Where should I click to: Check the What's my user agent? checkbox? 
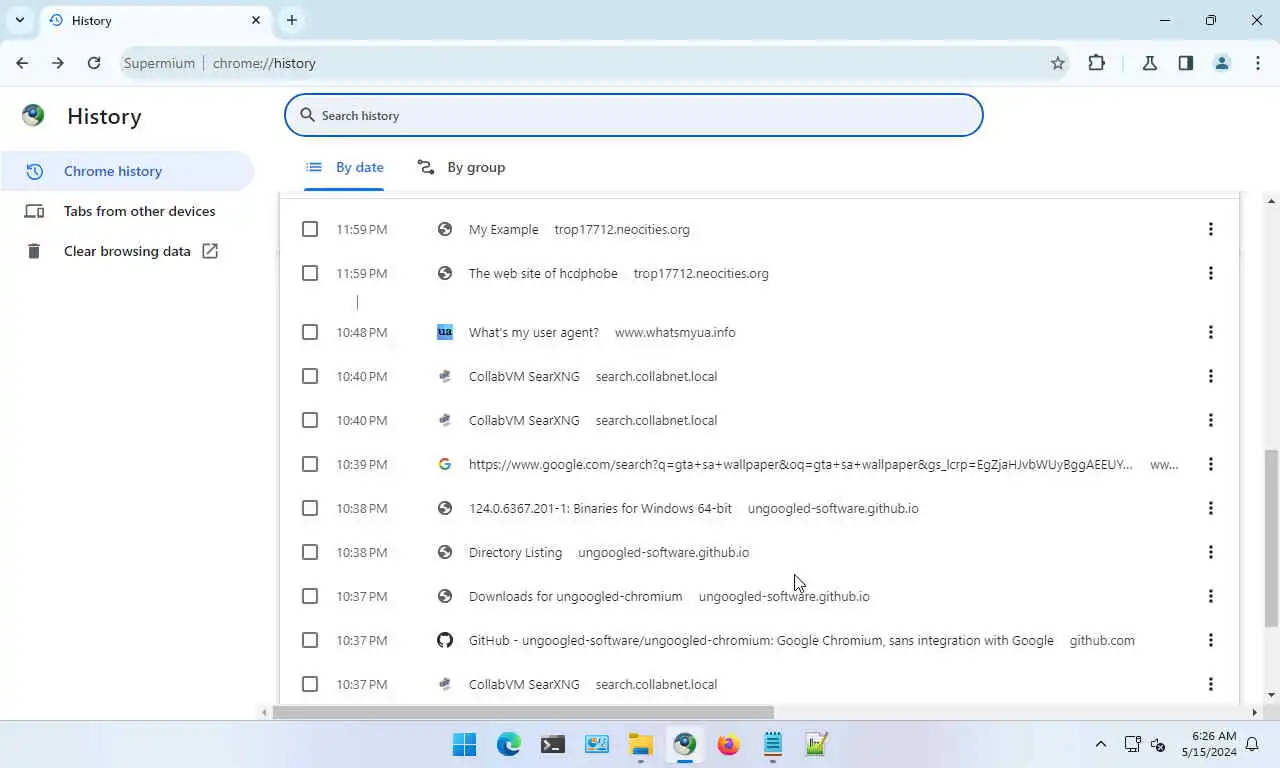coord(310,332)
